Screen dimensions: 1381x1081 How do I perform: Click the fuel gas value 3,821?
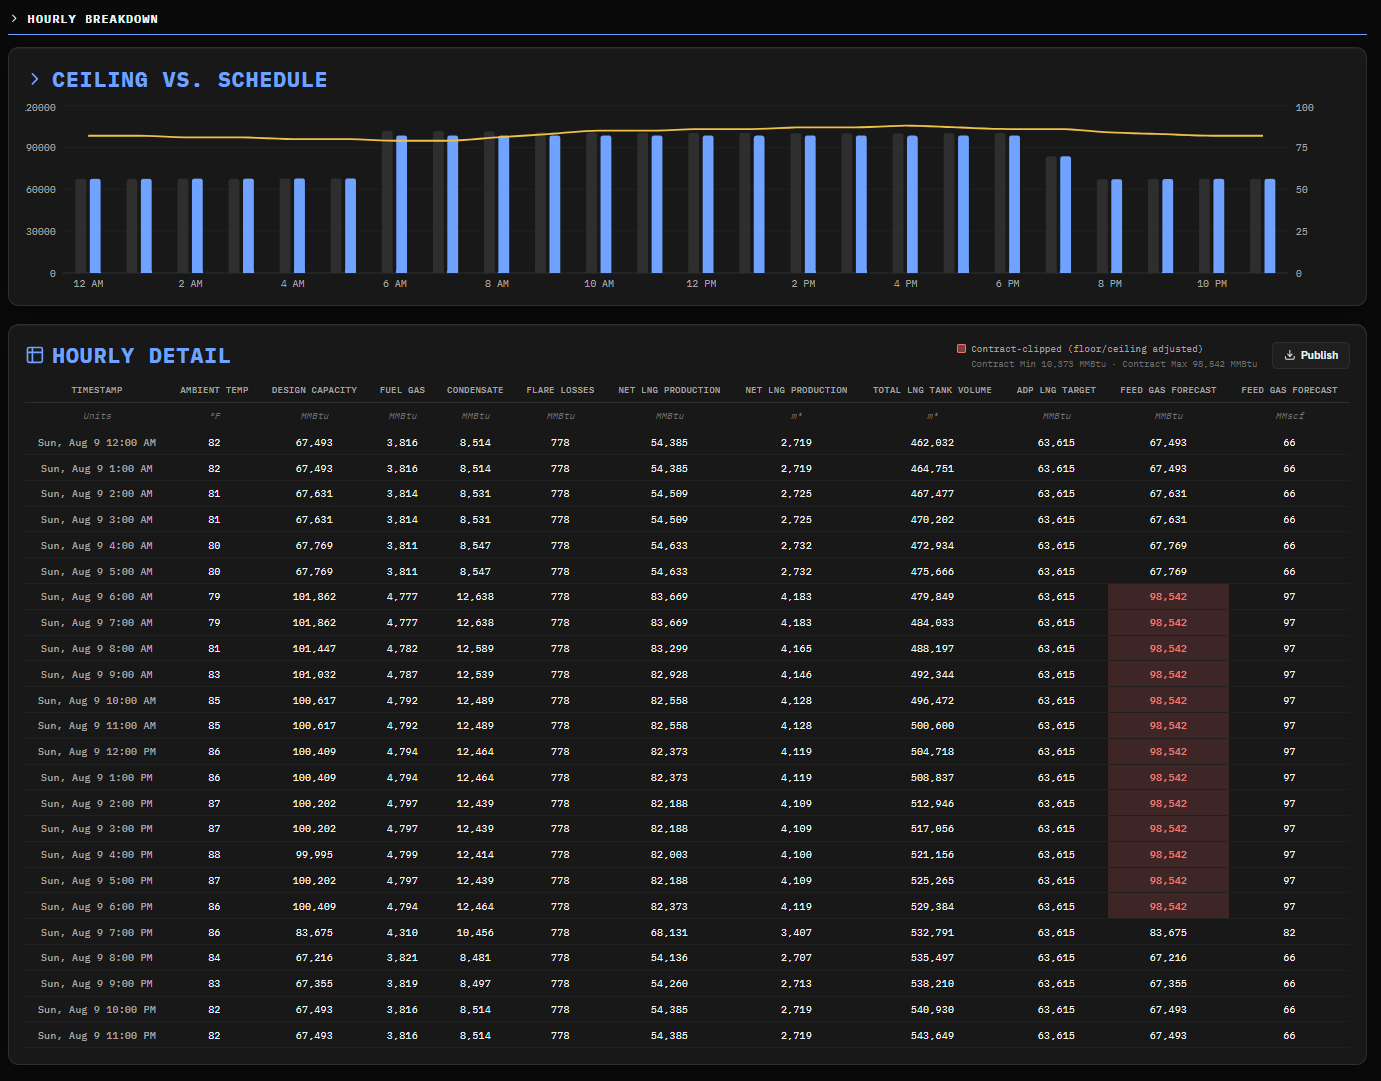[x=402, y=958]
